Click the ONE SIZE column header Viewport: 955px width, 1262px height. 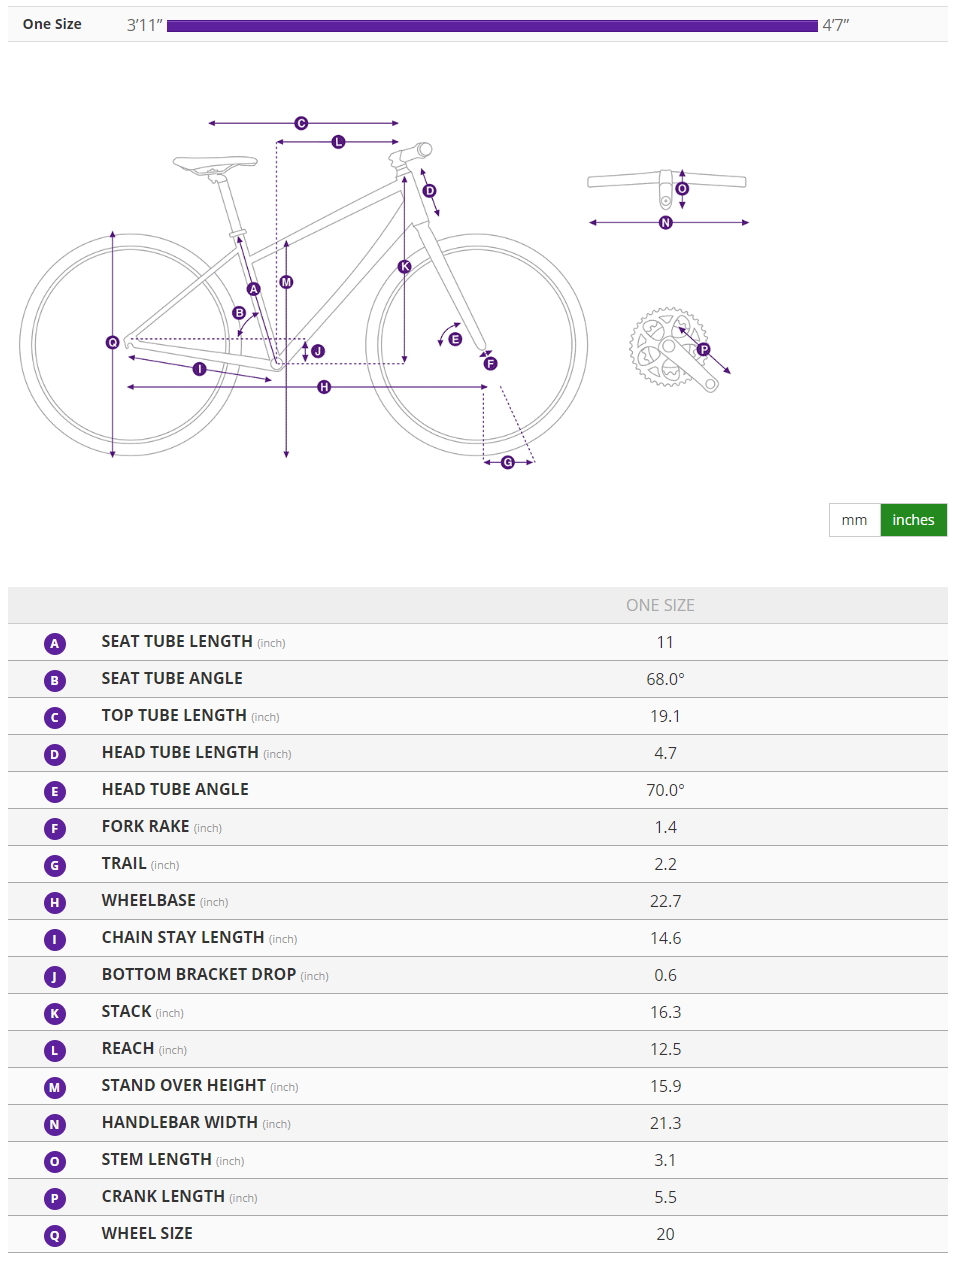coord(660,605)
